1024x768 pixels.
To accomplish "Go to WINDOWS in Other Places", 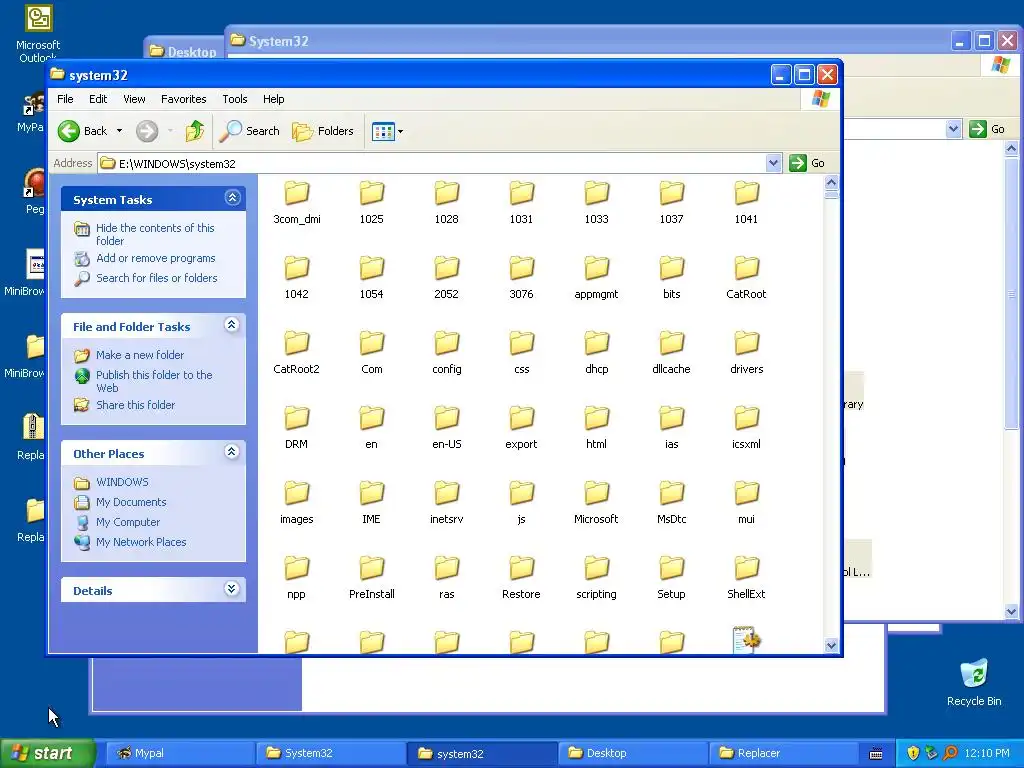I will click(122, 483).
